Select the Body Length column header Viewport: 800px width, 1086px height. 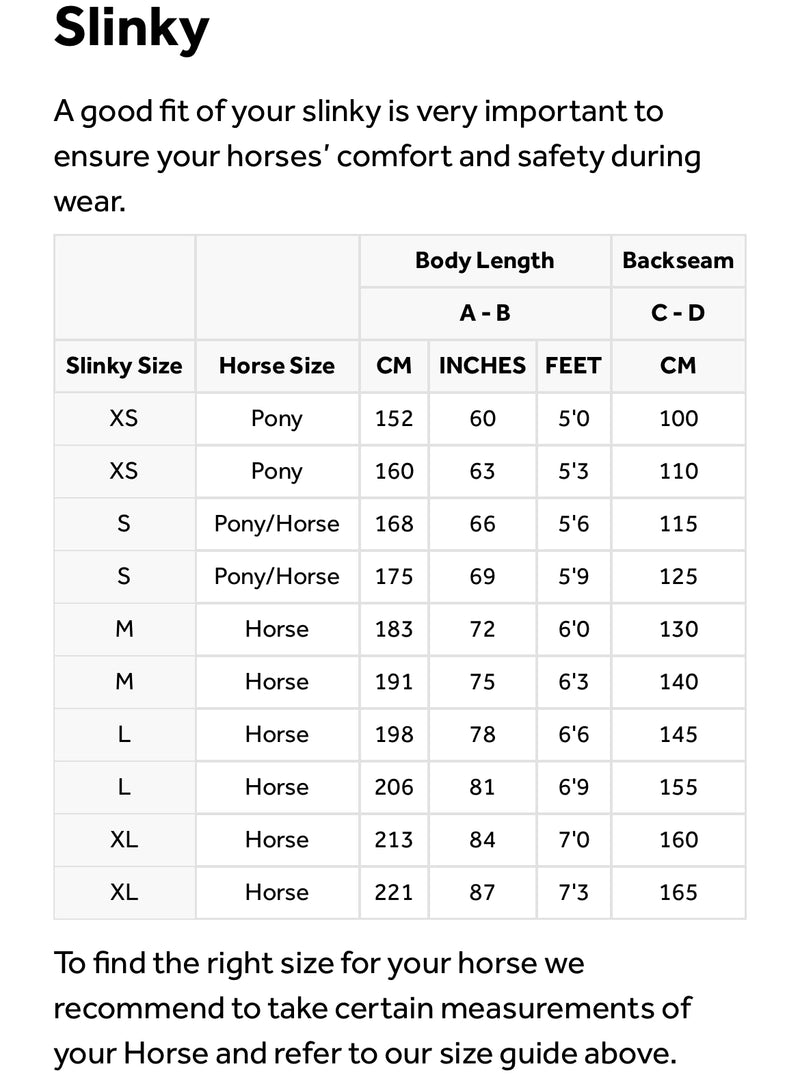click(484, 261)
